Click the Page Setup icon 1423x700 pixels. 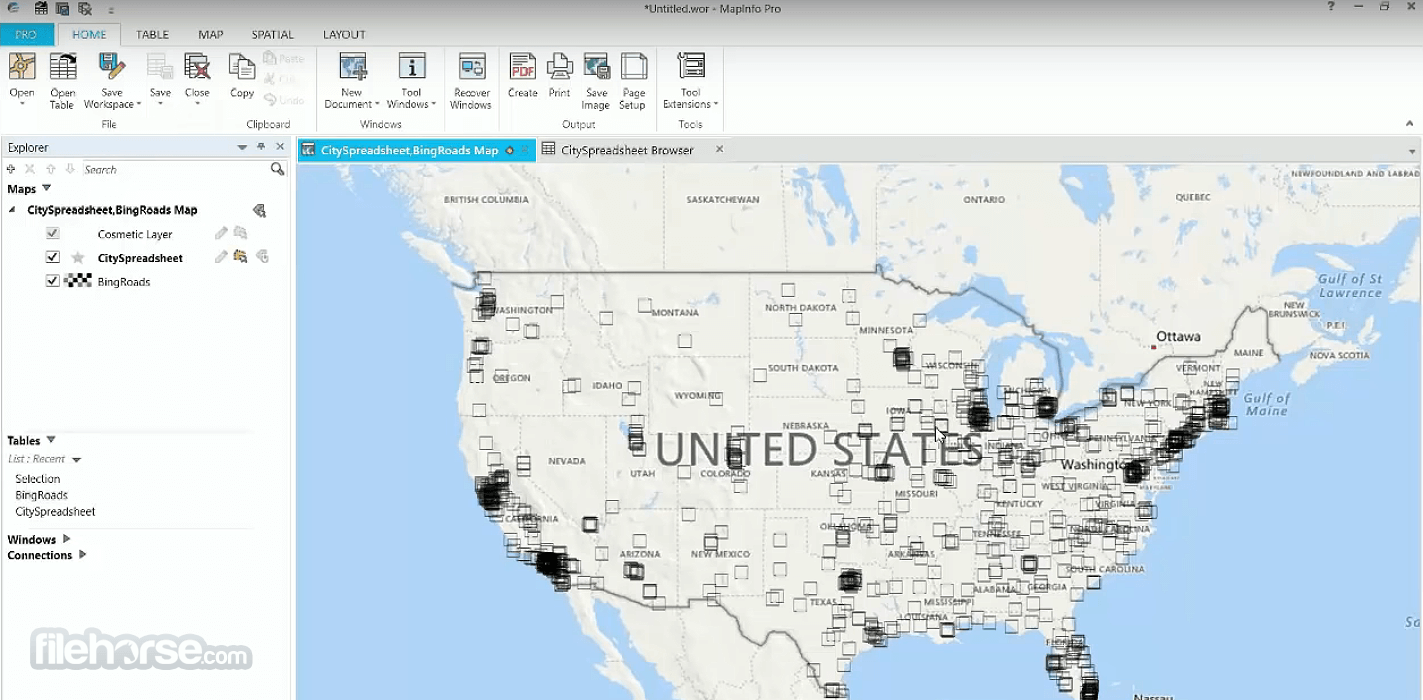click(633, 67)
